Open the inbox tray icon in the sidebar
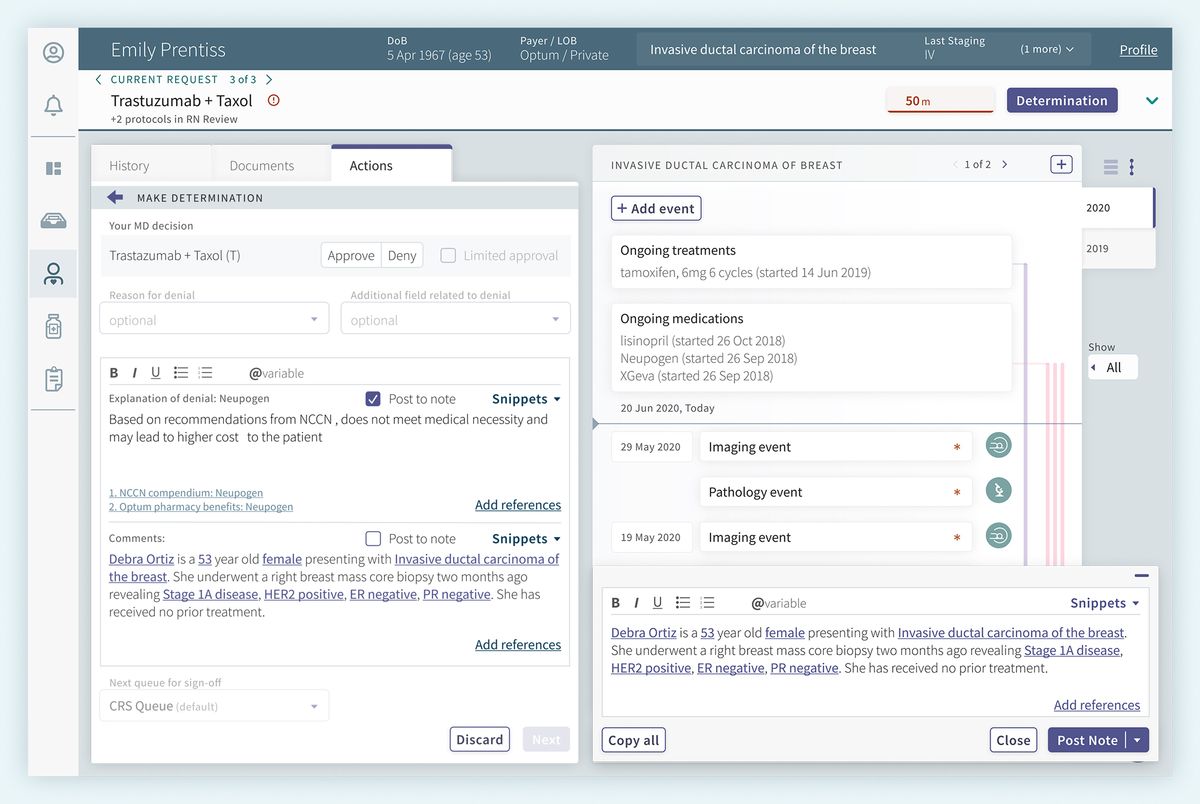The height and width of the screenshot is (804, 1200). (53, 220)
